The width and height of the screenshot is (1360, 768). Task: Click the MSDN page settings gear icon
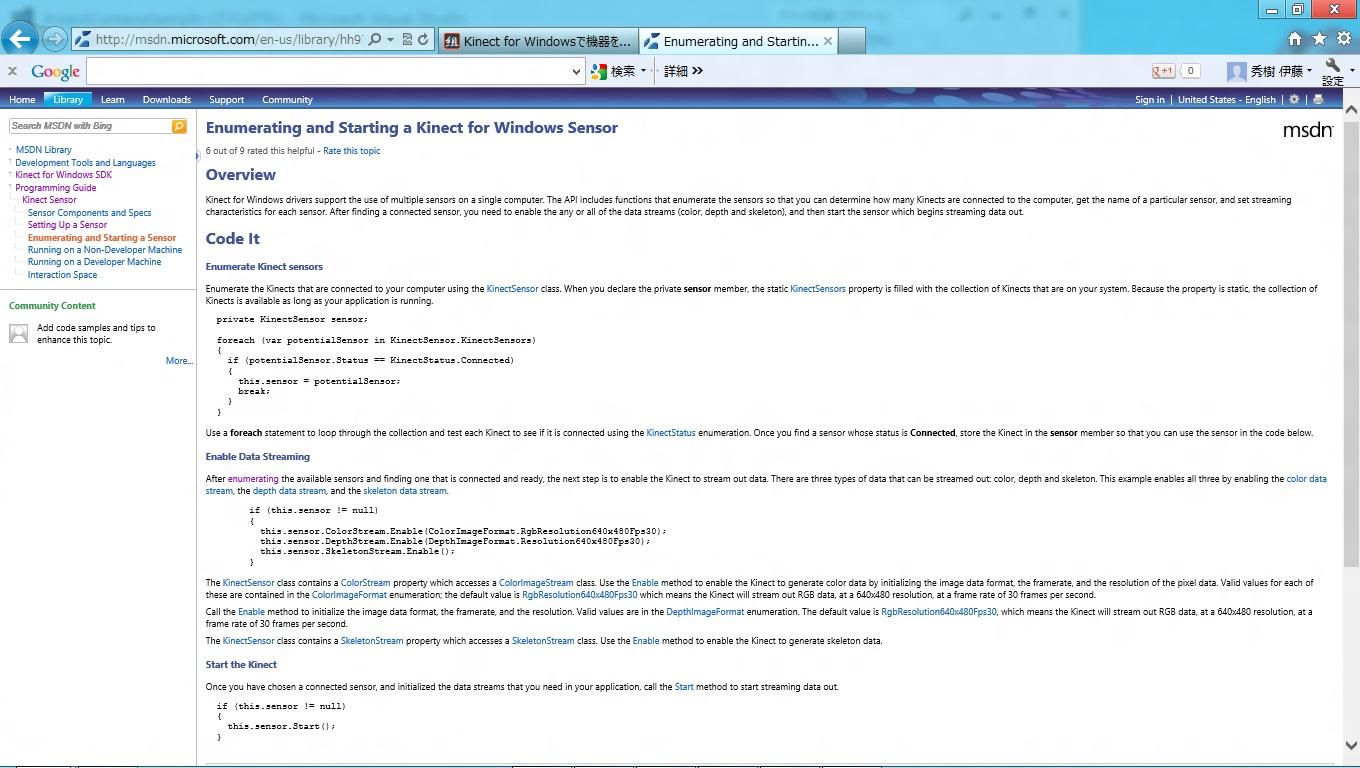pyautogui.click(x=1294, y=100)
